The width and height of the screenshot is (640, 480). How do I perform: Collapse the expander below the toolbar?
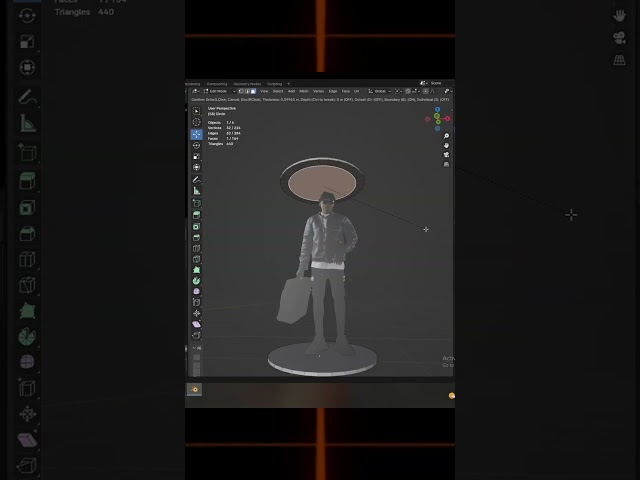[x=196, y=348]
